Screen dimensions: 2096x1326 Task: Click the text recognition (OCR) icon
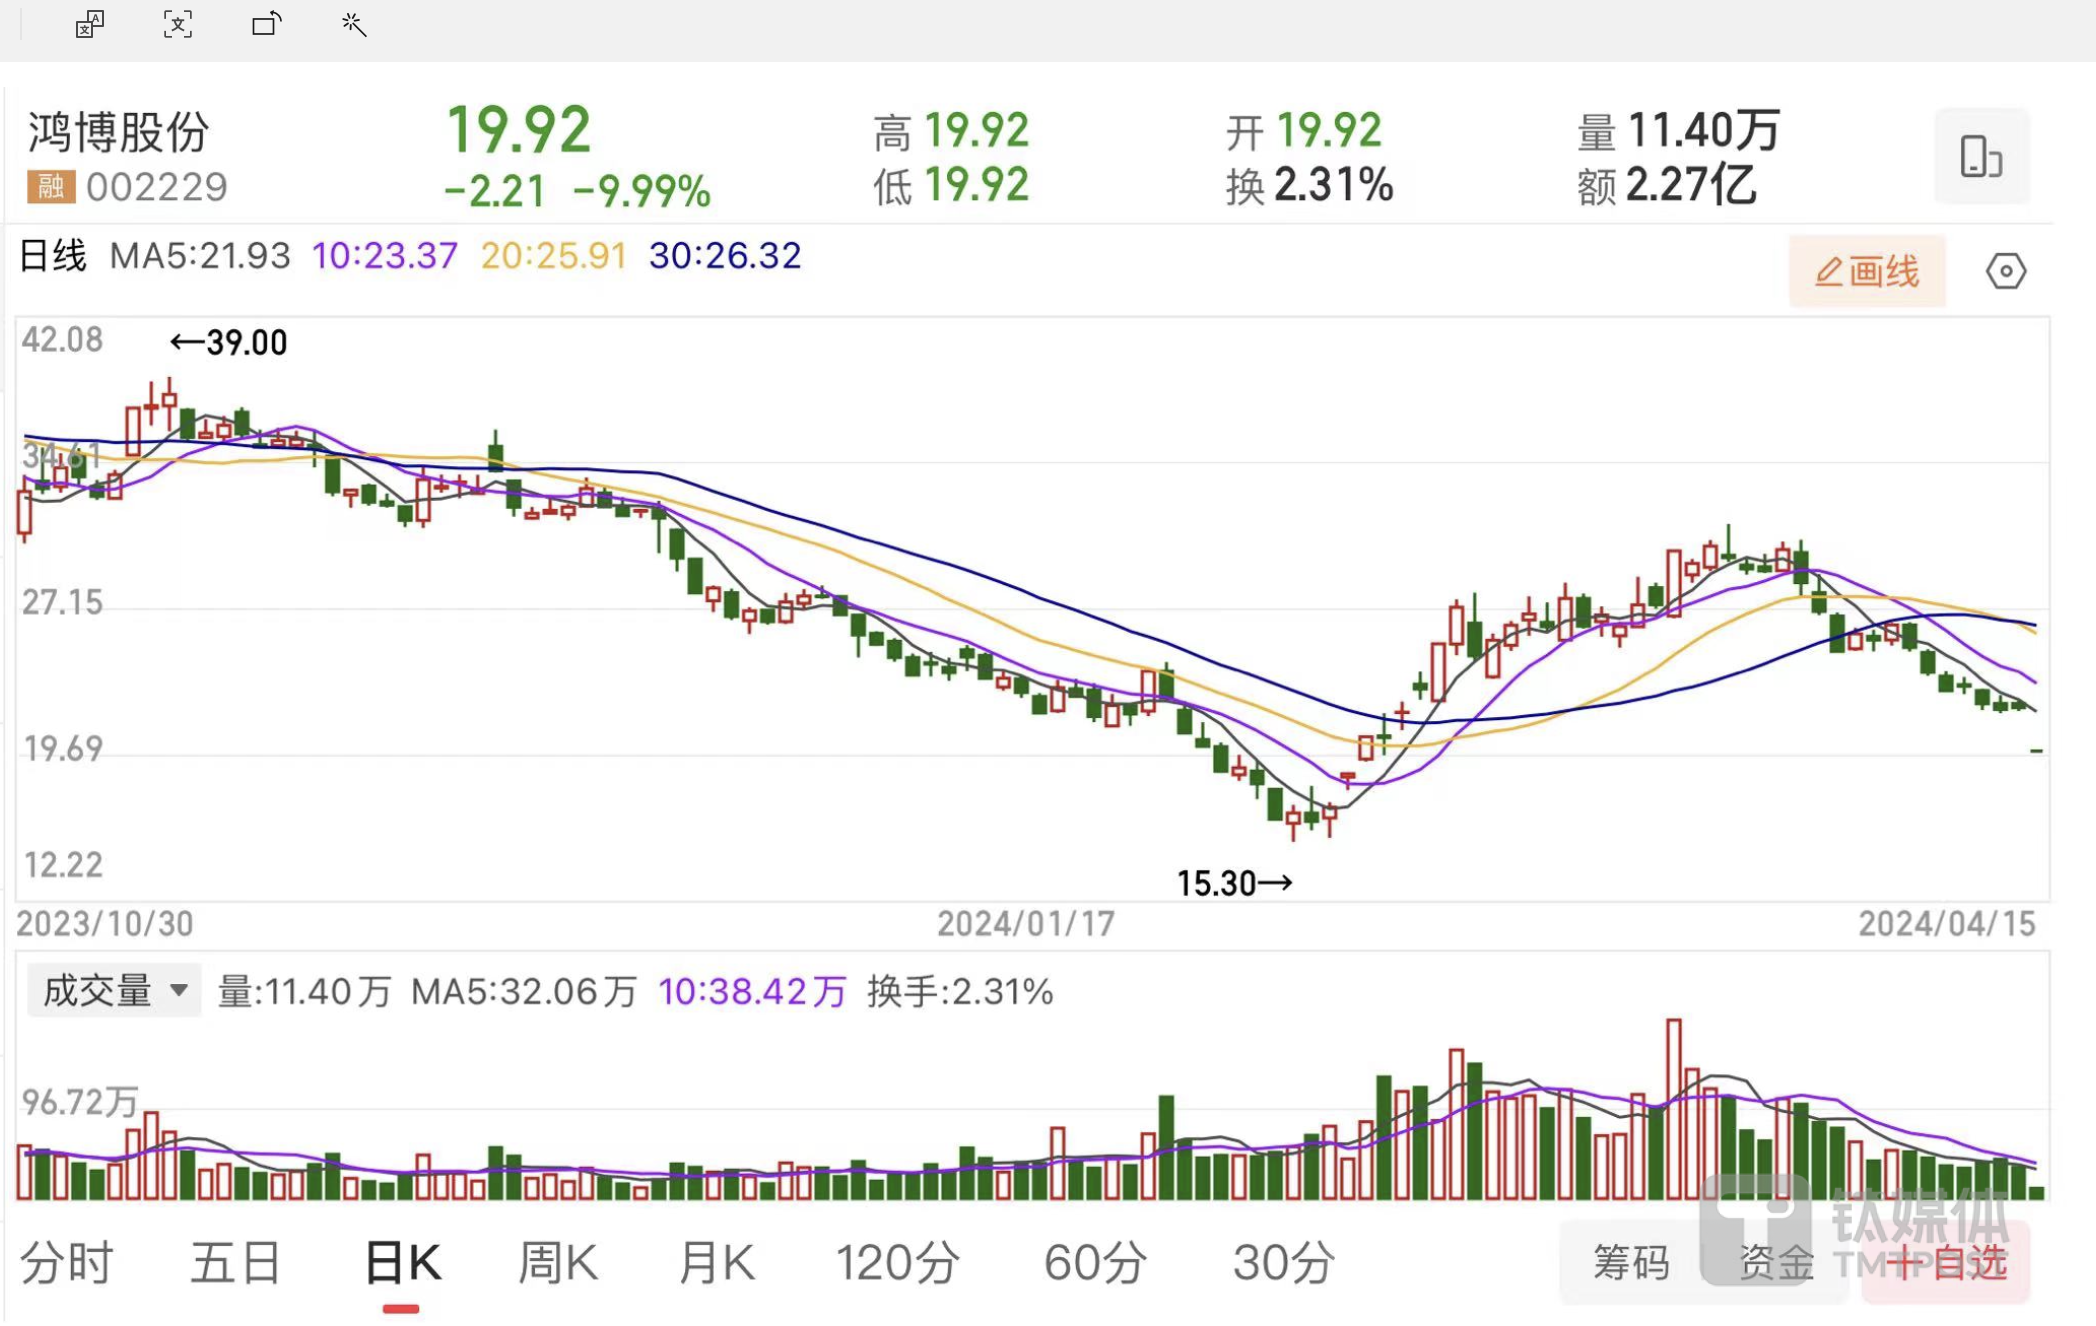[x=178, y=24]
